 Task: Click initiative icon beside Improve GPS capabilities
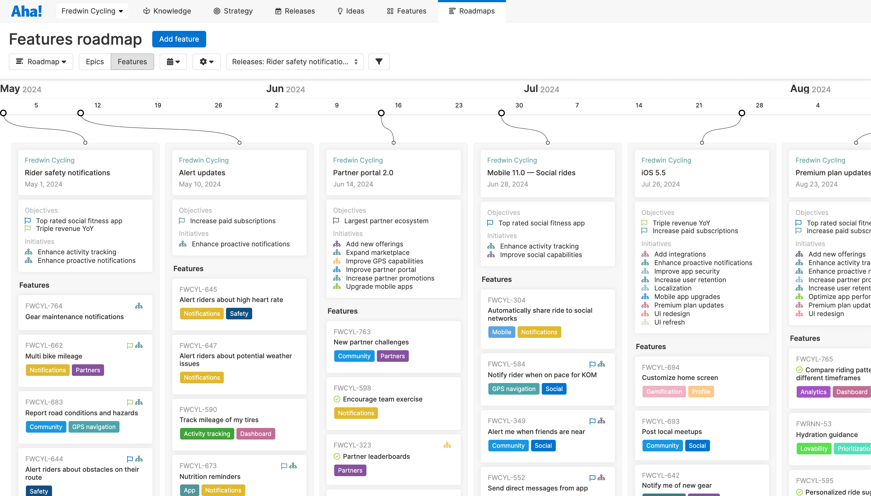(337, 261)
